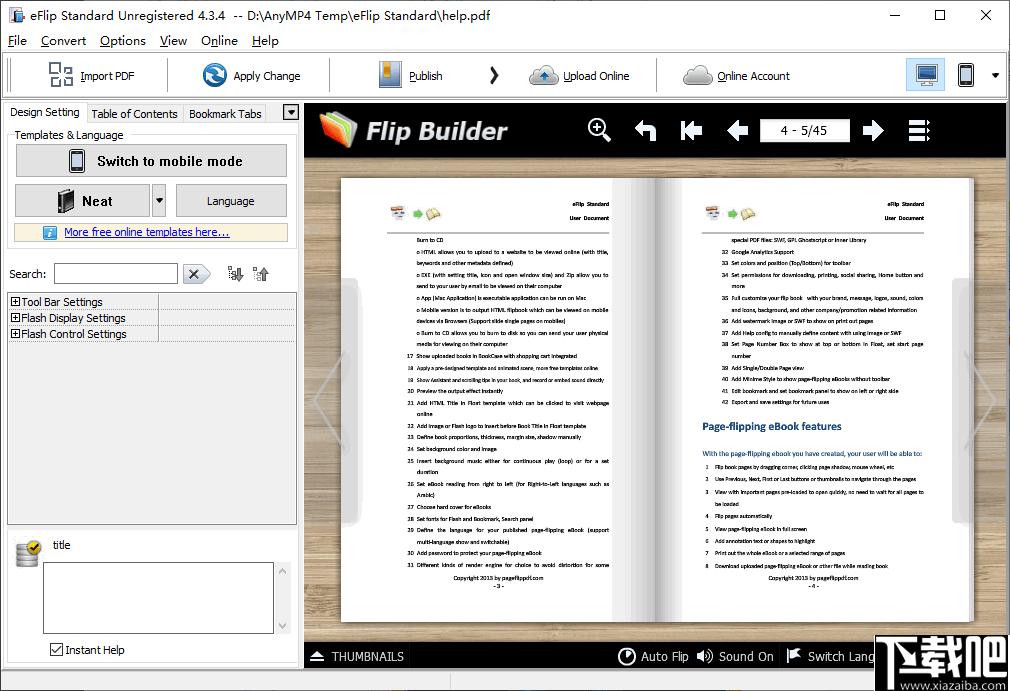Viewport: 1010px width, 691px height.
Task: Toggle Sound On in the bottom bar
Action: point(735,656)
